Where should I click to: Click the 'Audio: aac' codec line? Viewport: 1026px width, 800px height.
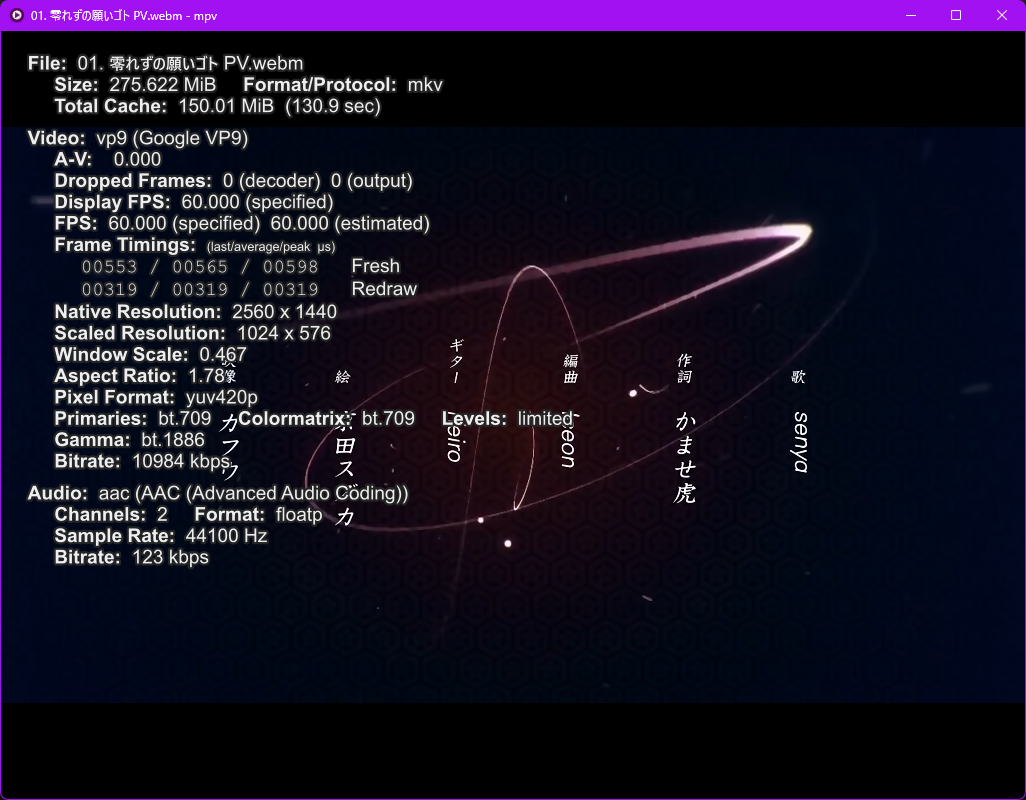(218, 493)
